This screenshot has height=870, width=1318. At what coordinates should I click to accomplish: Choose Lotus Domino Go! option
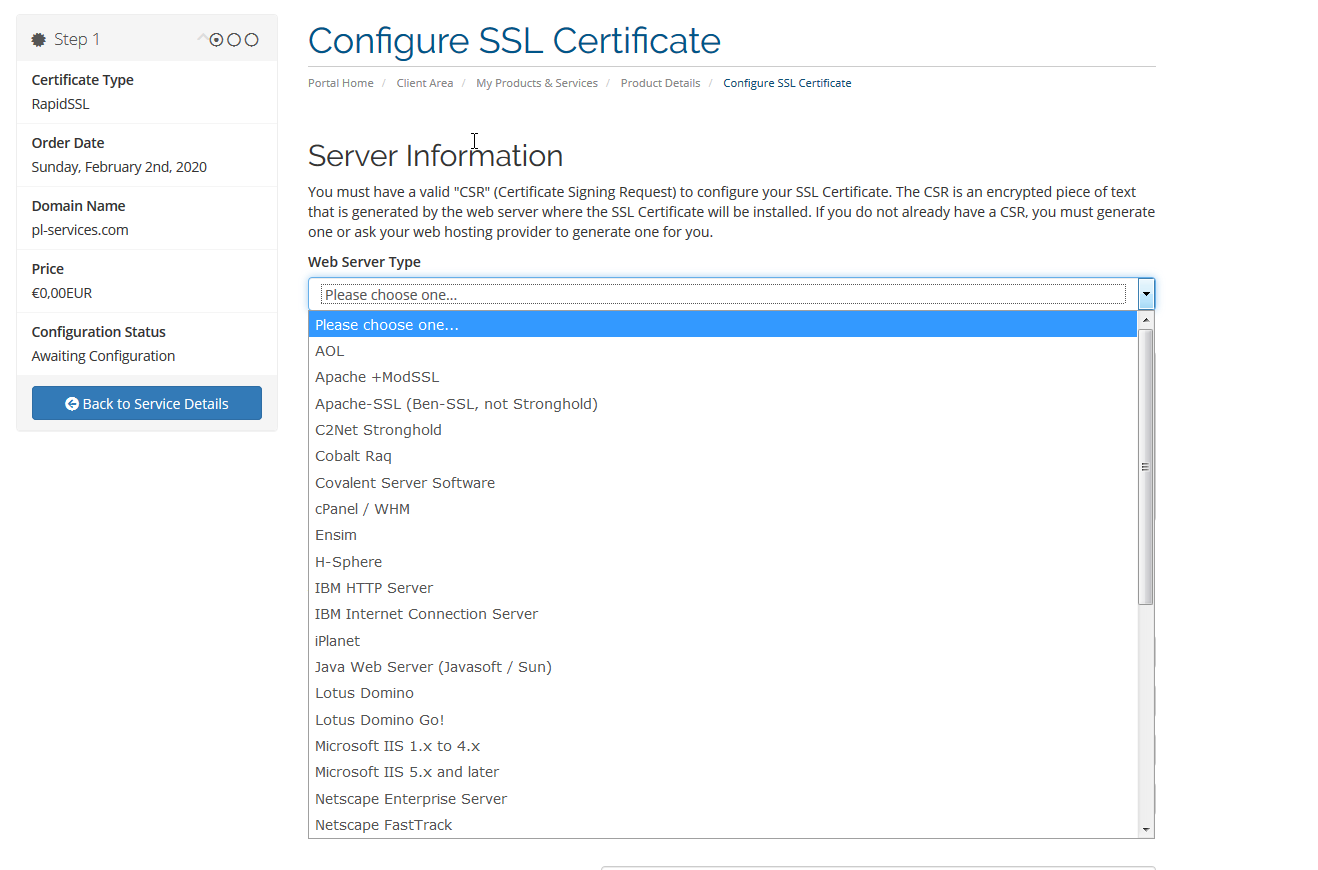click(723, 720)
